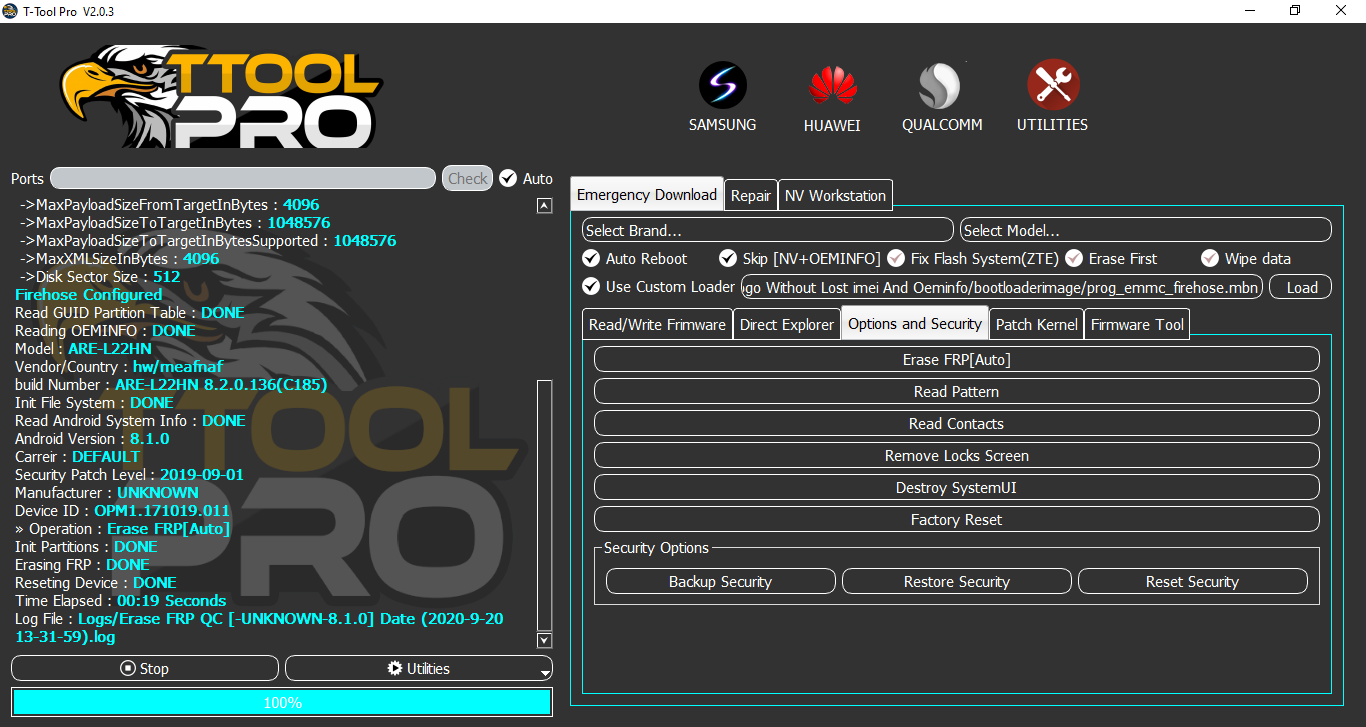This screenshot has height=727, width=1366.
Task: Switch to the Emergency Download tab
Action: 647,195
